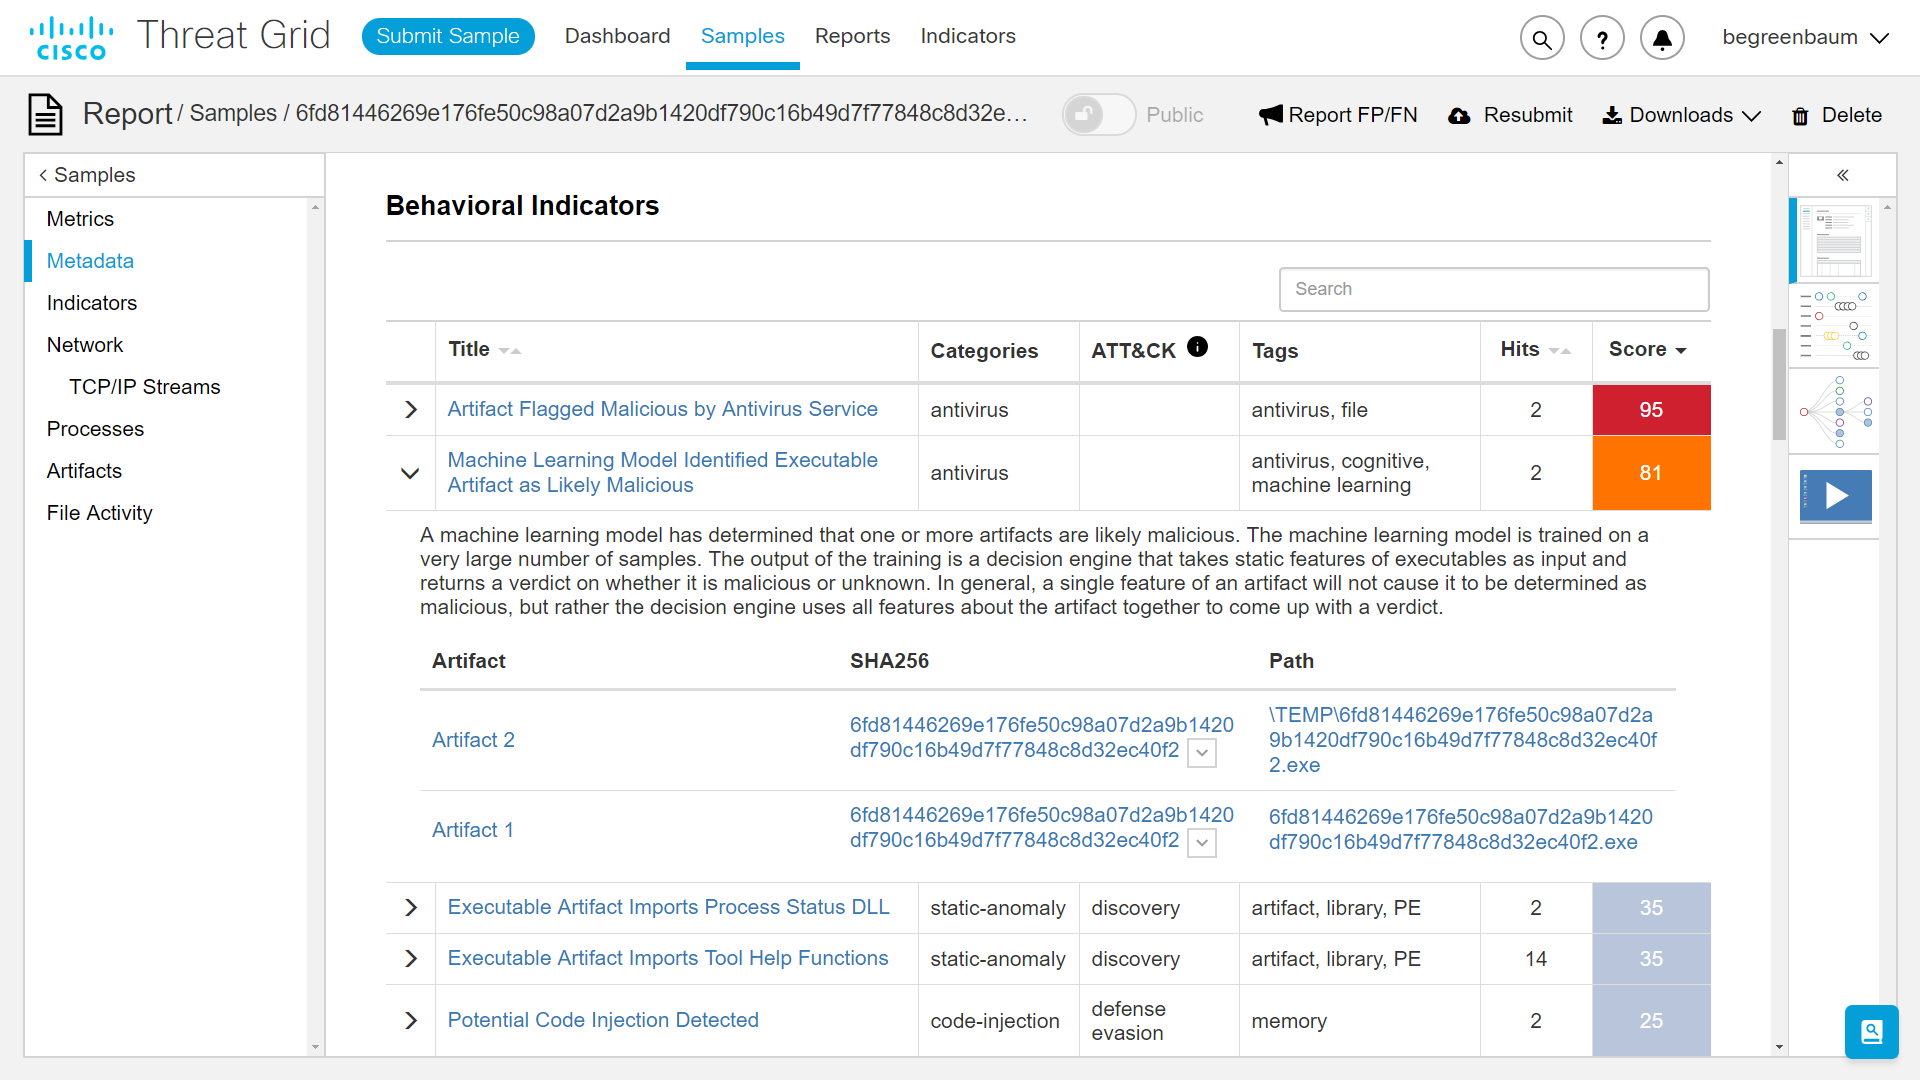Select Processes in the left sidebar
The width and height of the screenshot is (1920, 1080).
coord(95,429)
